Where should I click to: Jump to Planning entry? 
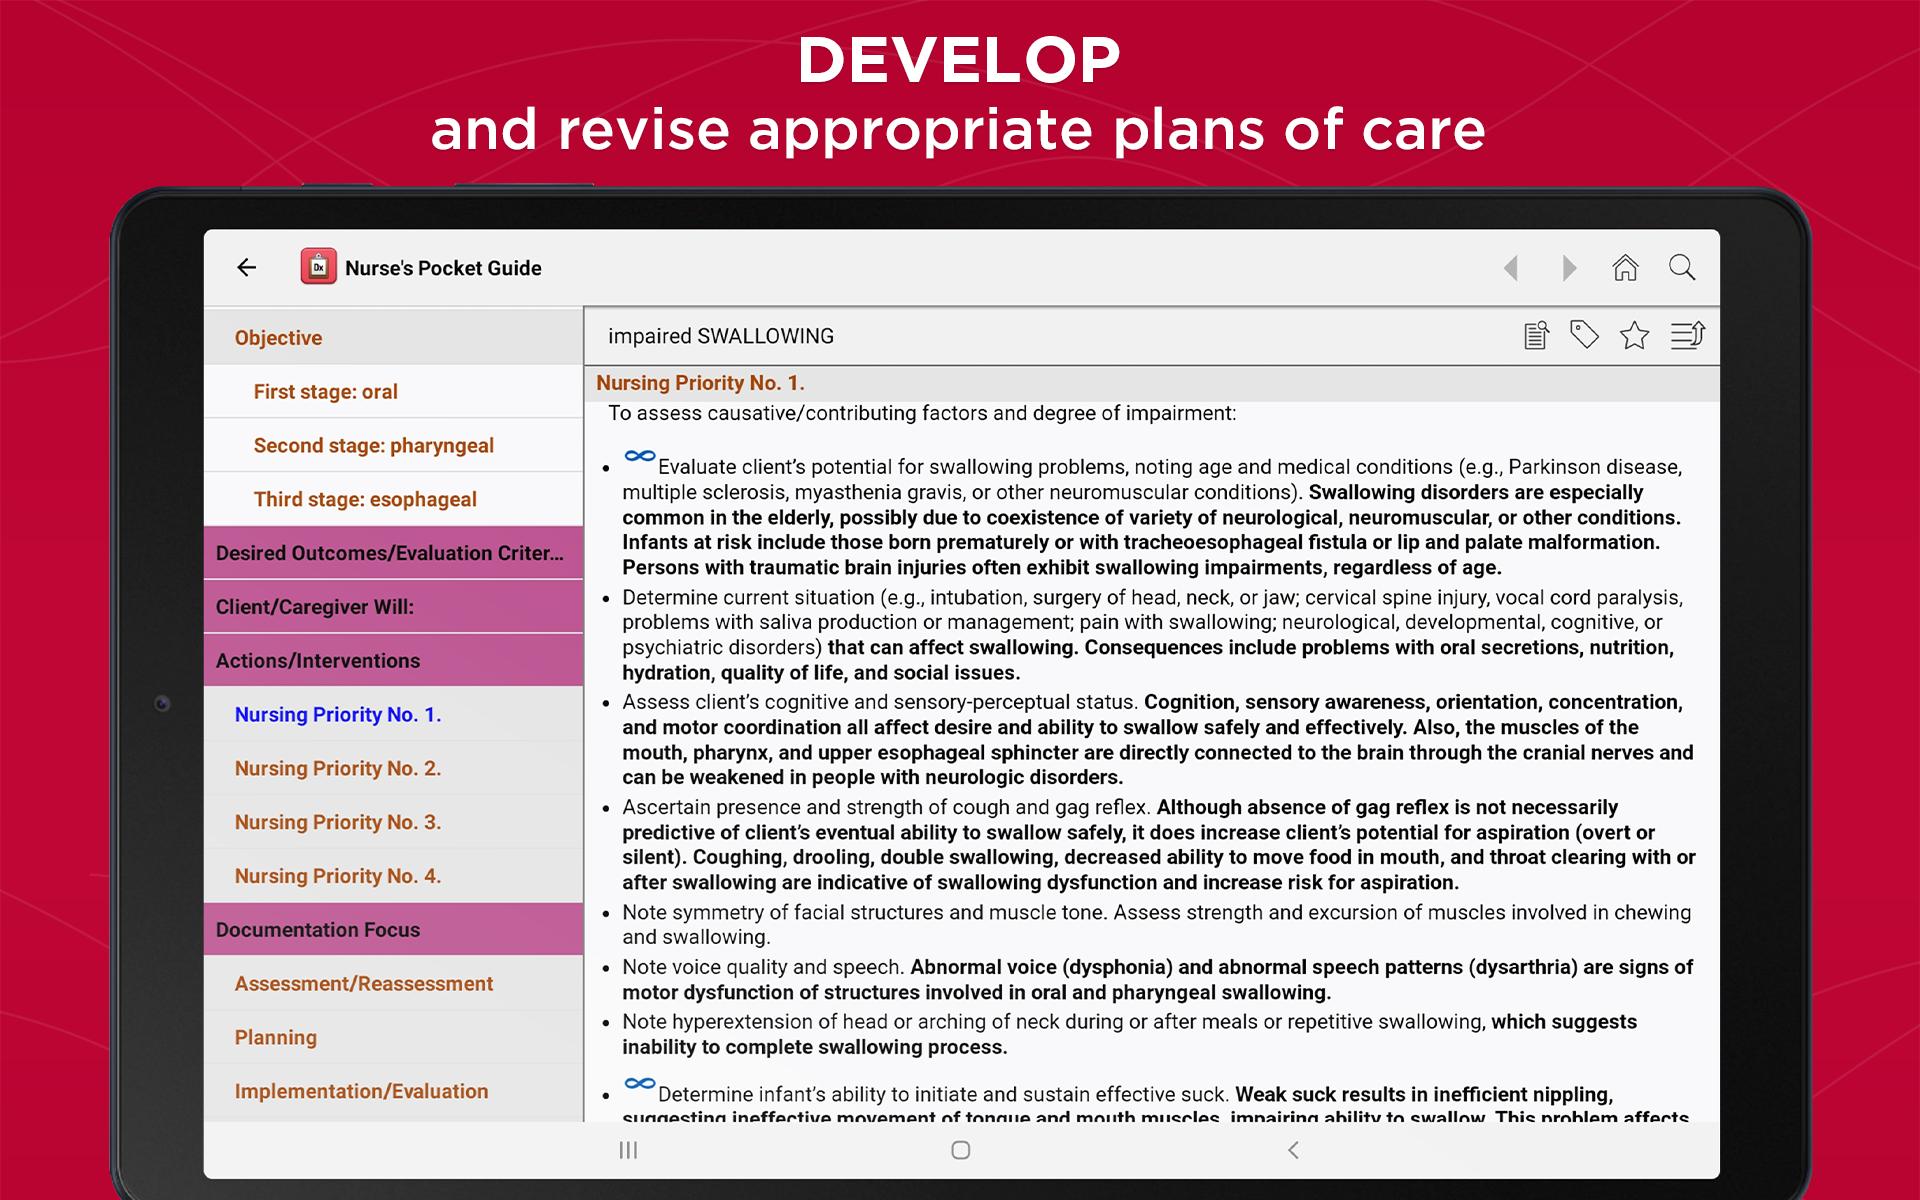[x=393, y=1037]
